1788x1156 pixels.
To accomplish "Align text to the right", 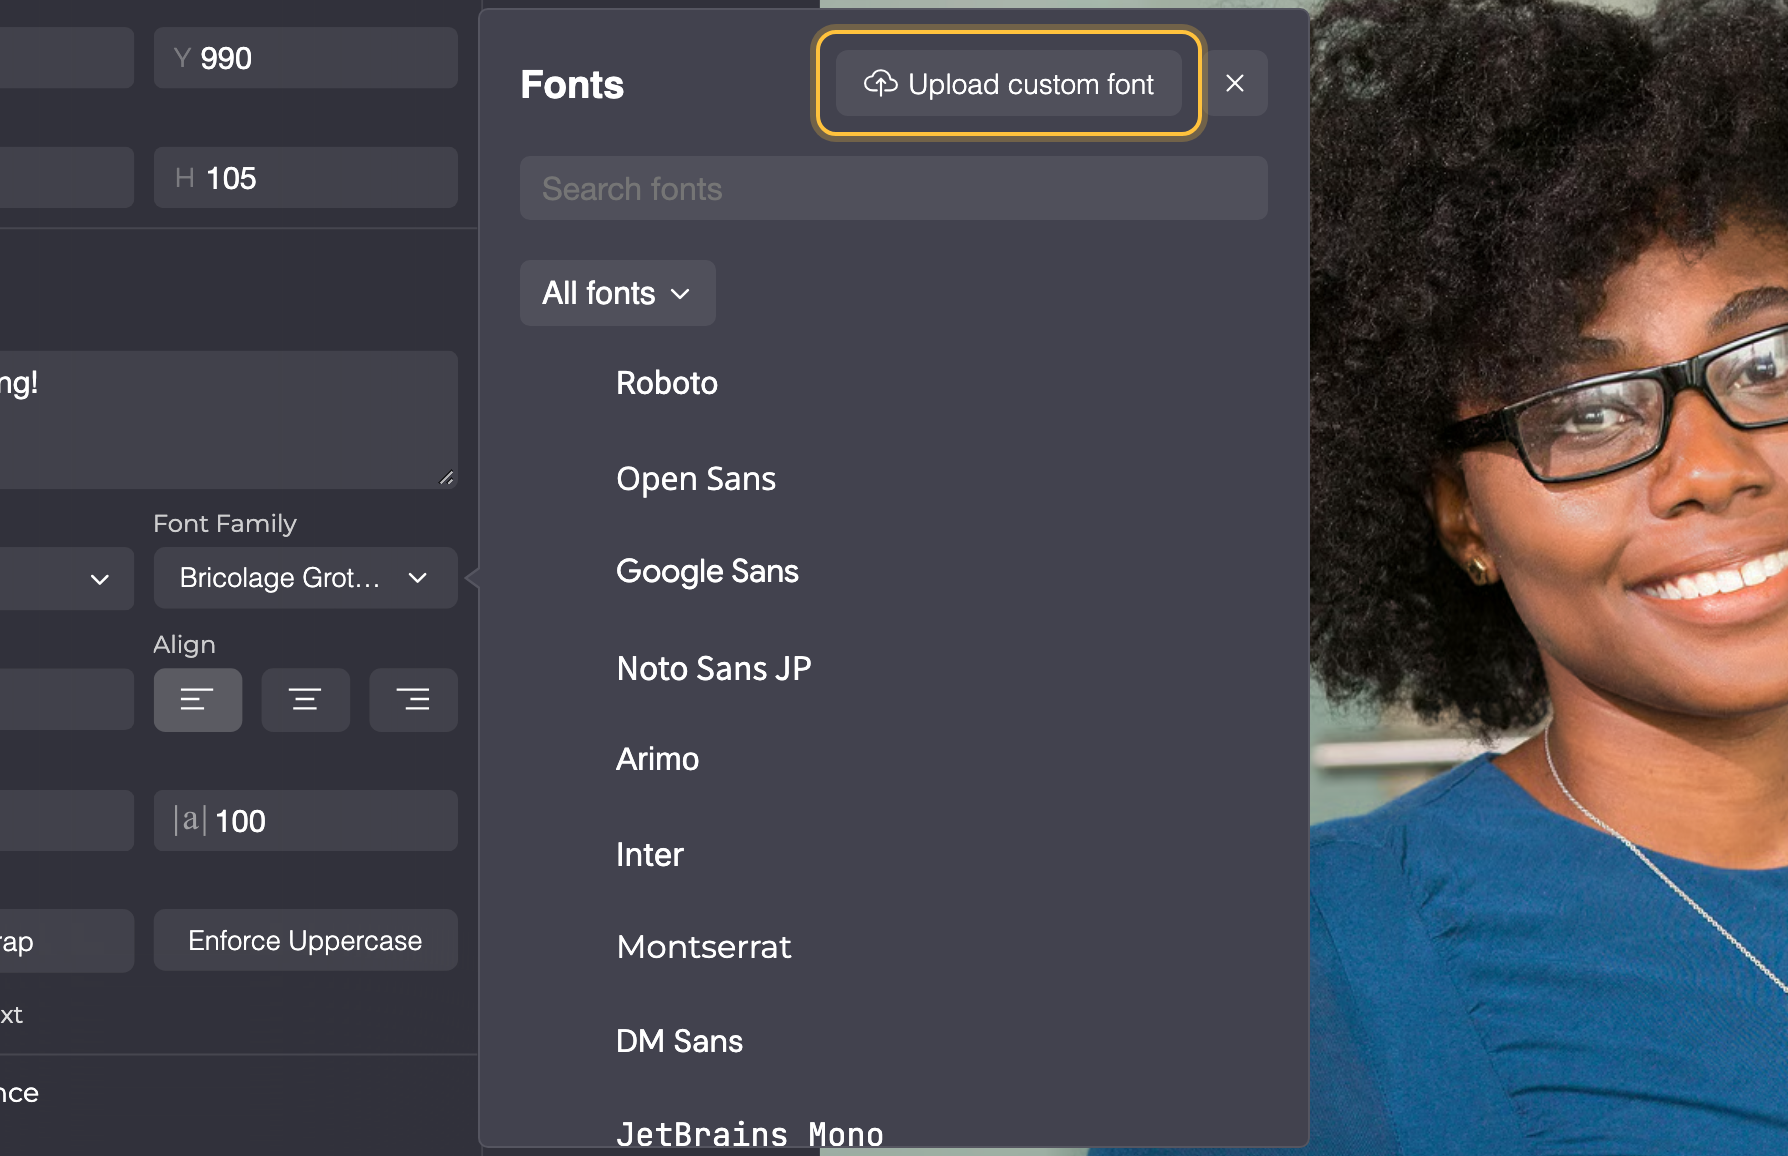I will pyautogui.click(x=414, y=700).
